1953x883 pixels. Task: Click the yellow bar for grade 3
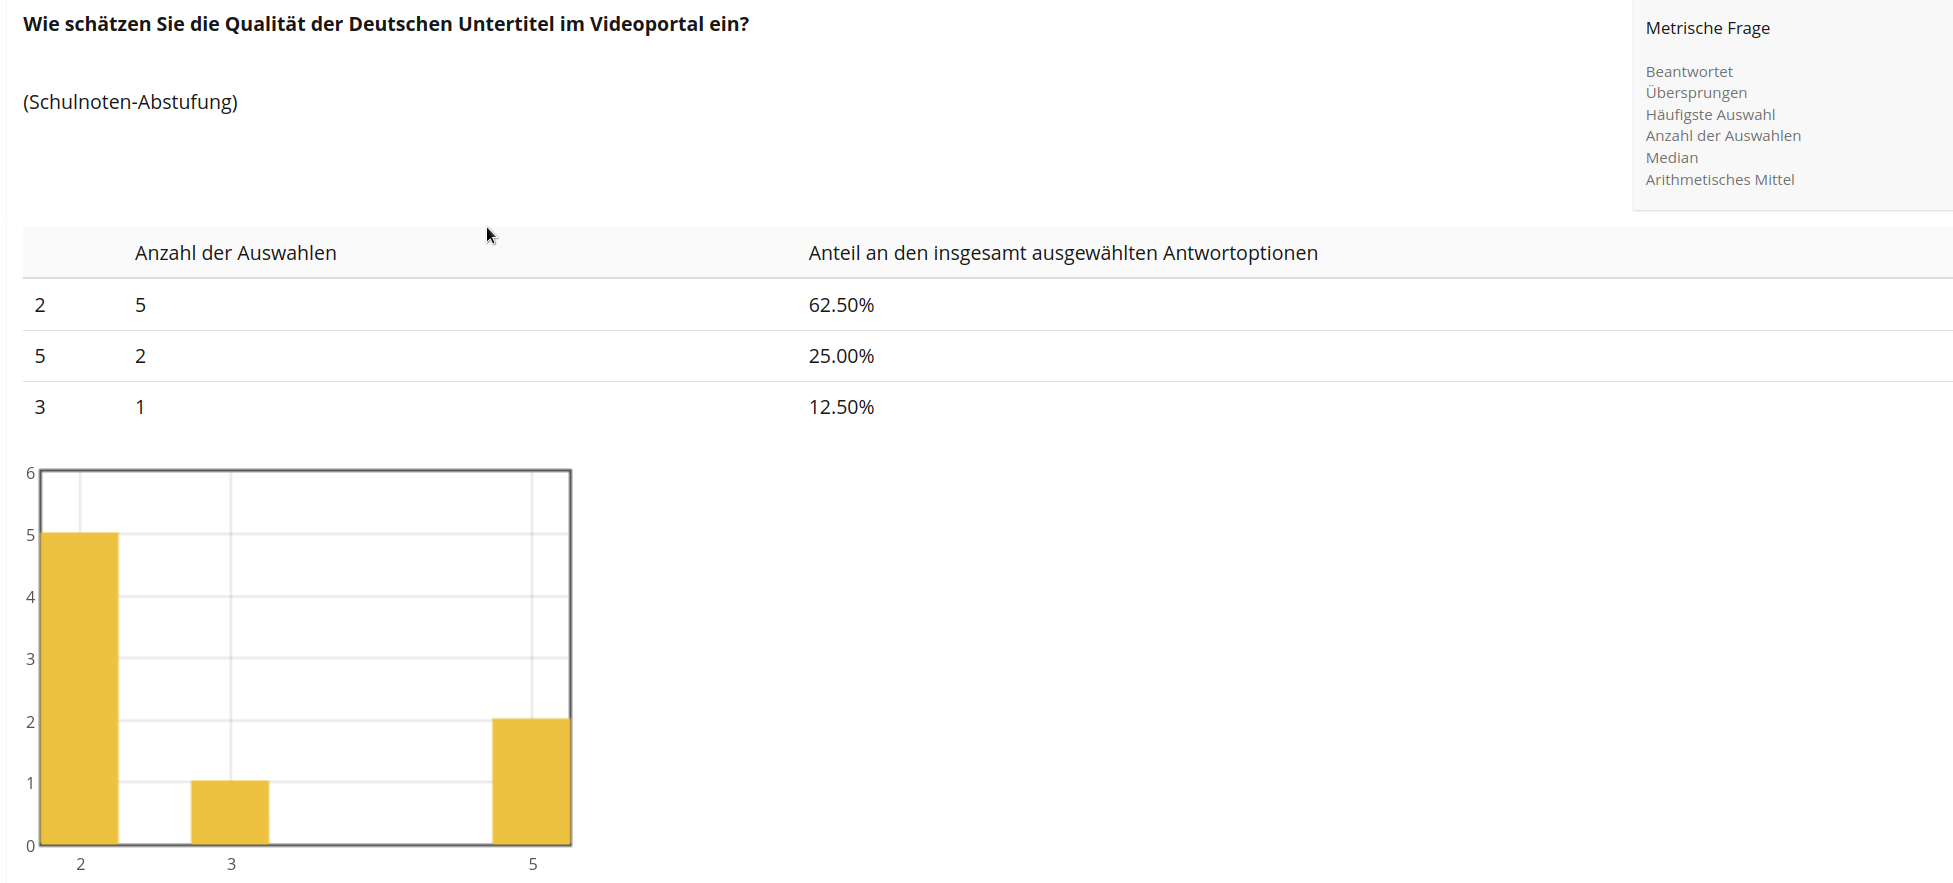coord(230,812)
